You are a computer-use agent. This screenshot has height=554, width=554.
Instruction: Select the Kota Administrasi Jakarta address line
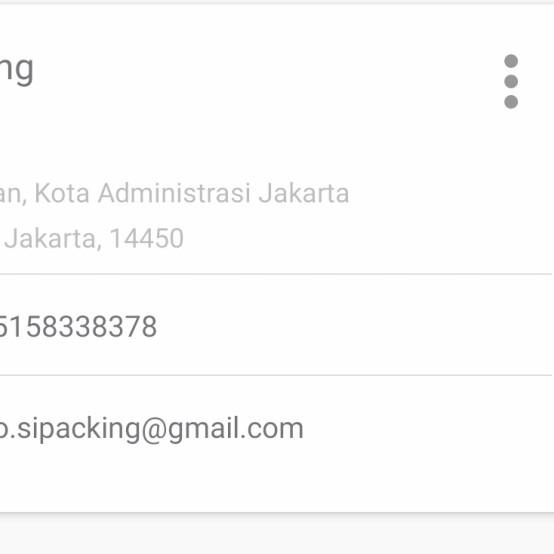(174, 193)
